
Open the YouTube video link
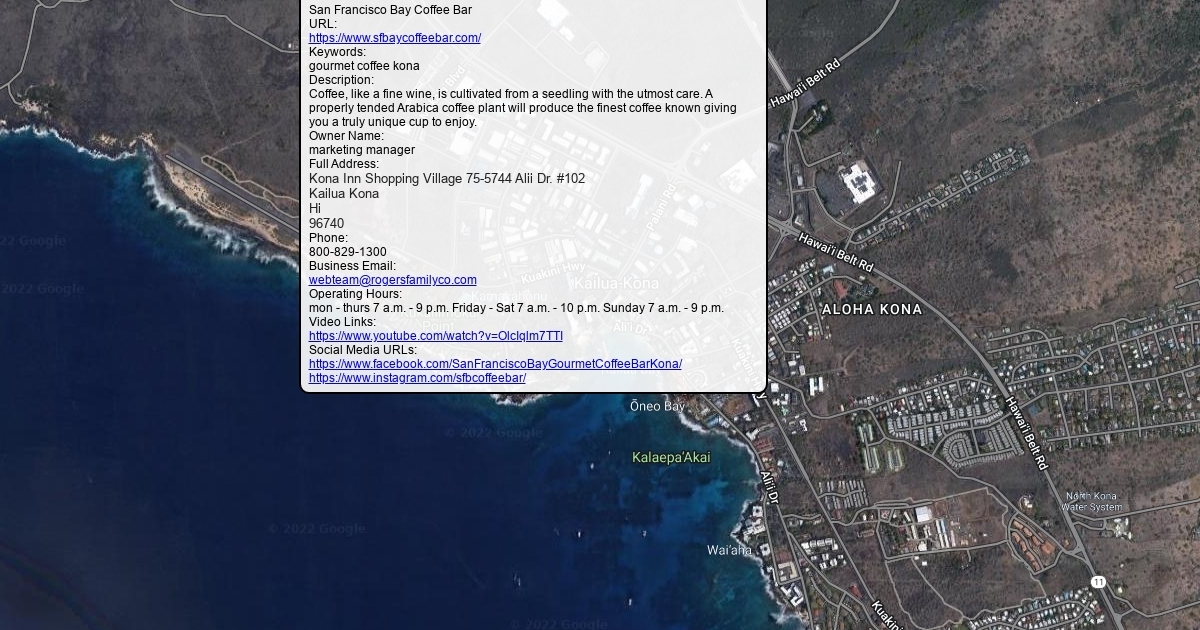click(x=435, y=336)
